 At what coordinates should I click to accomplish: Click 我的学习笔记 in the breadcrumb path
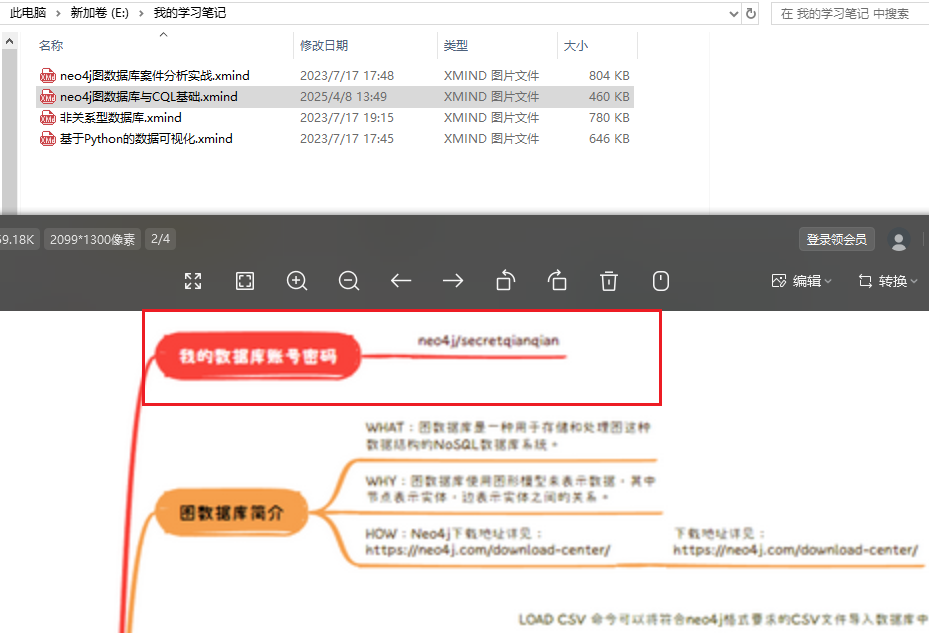(x=190, y=13)
